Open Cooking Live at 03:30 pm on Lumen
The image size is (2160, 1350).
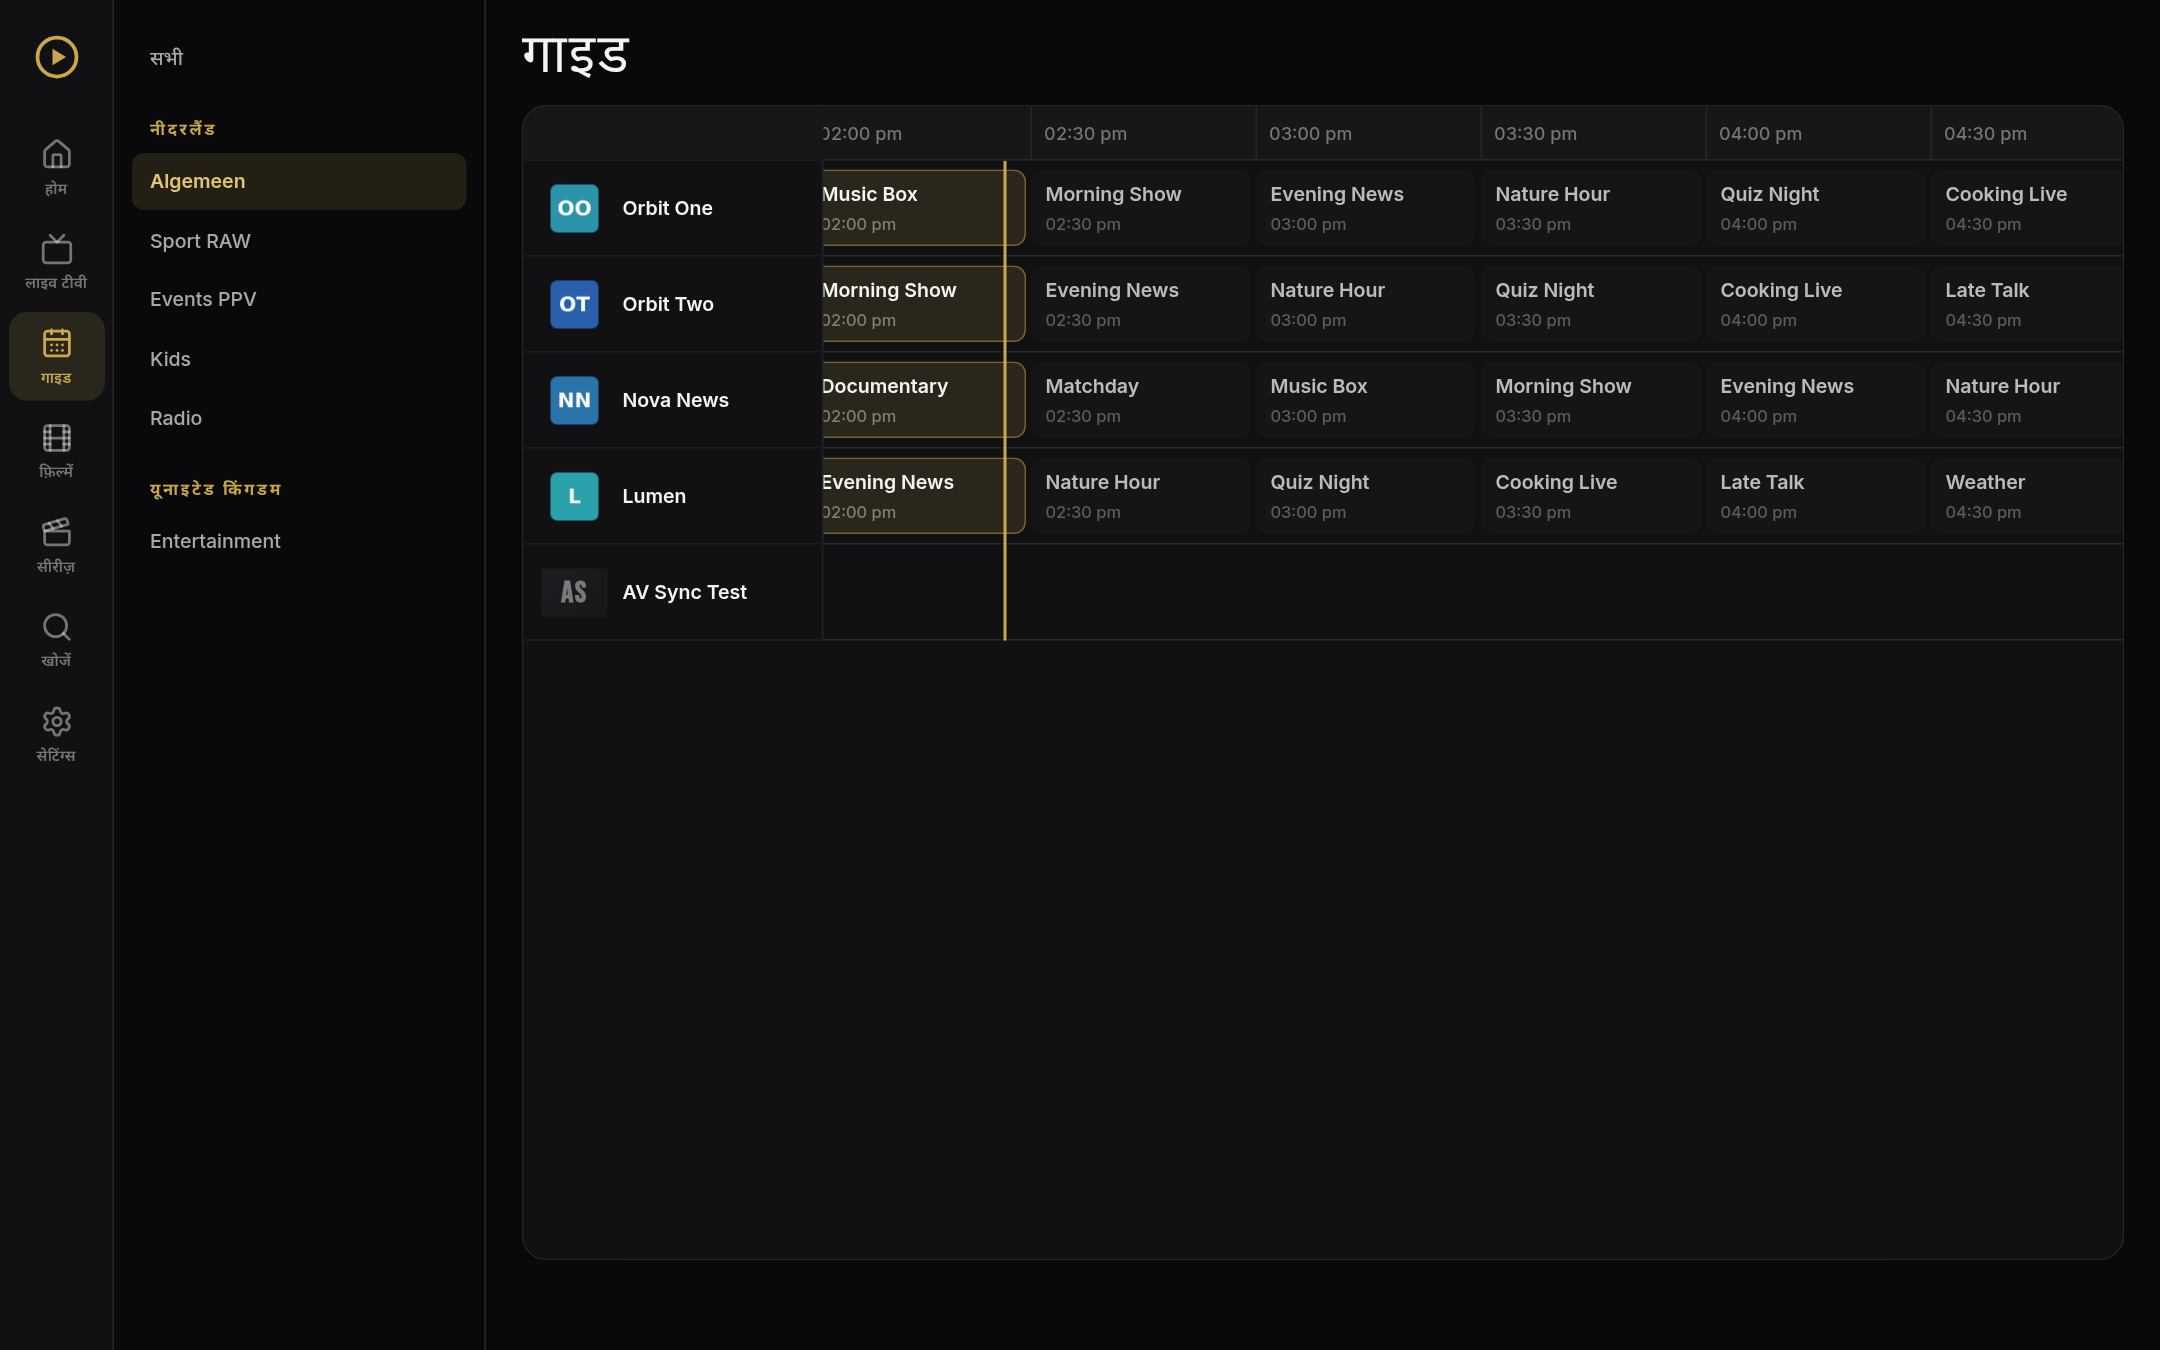[x=1591, y=496]
